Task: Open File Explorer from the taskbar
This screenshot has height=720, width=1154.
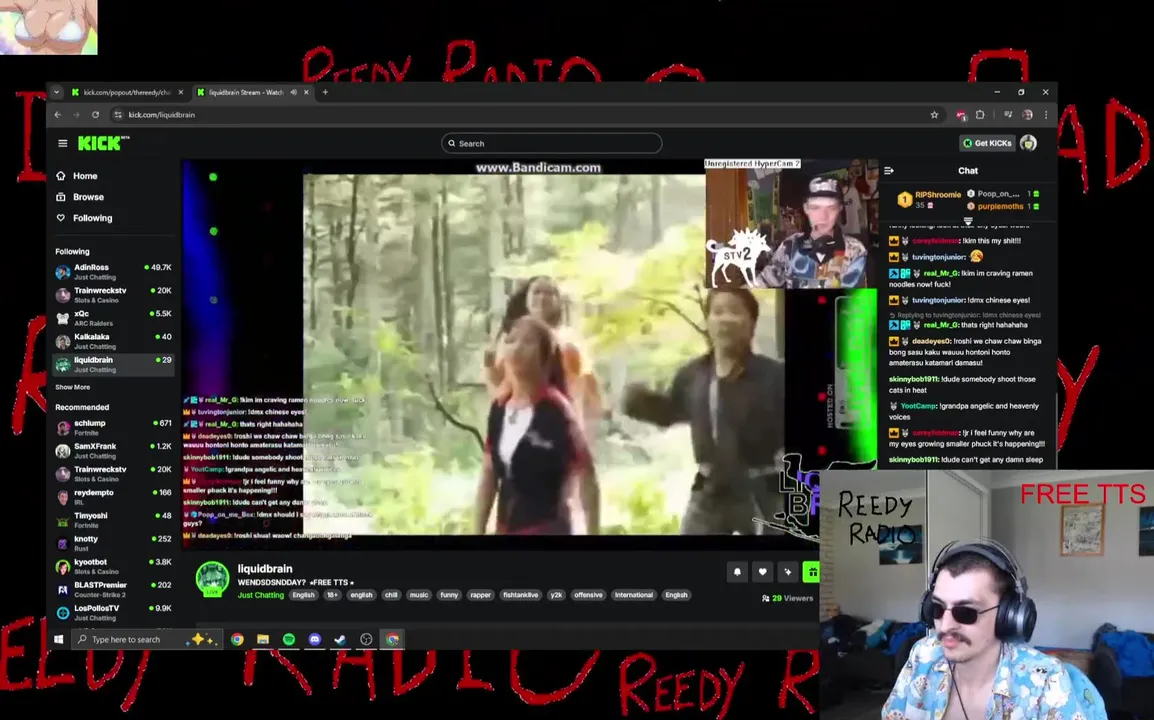Action: (263, 639)
